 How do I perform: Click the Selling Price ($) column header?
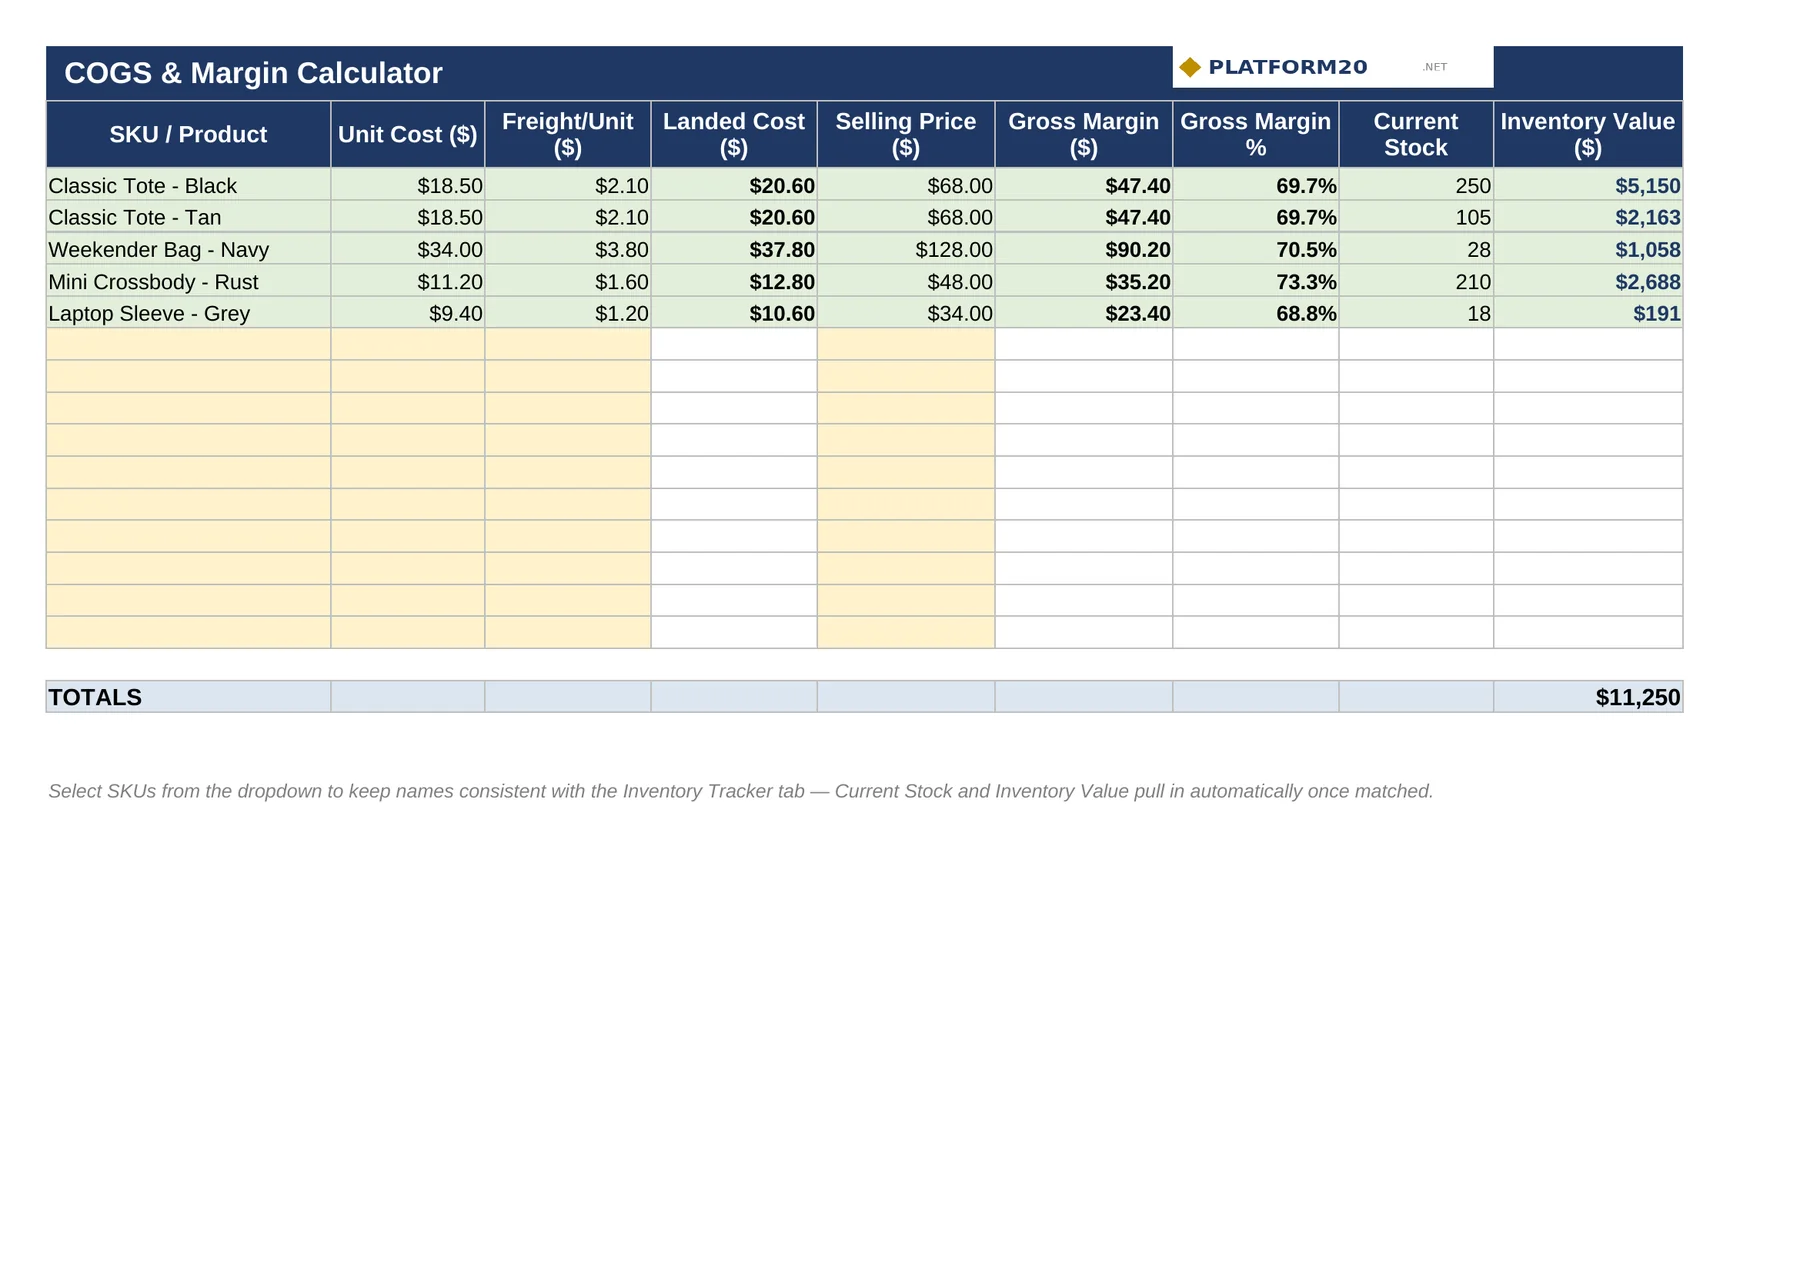[906, 134]
